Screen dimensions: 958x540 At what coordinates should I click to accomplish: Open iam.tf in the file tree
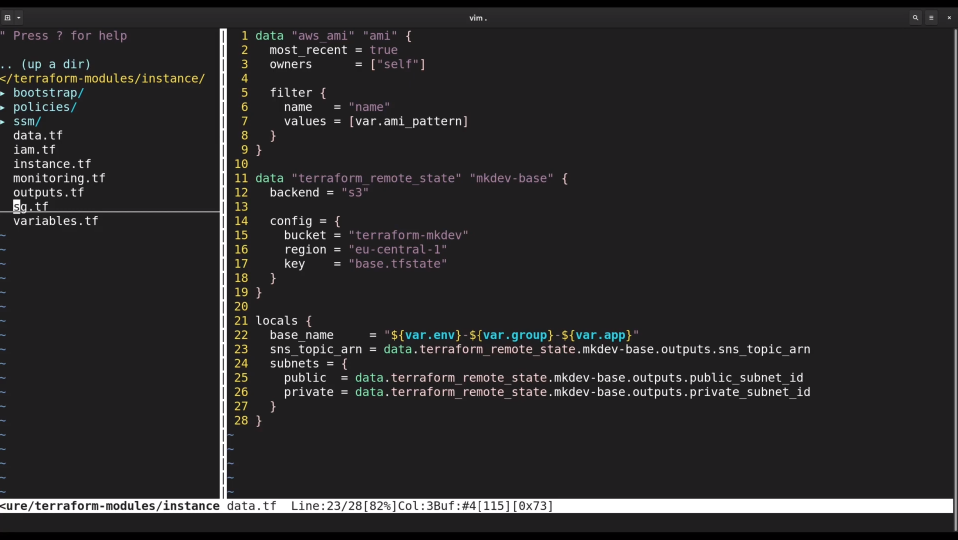pyautogui.click(x=34, y=150)
